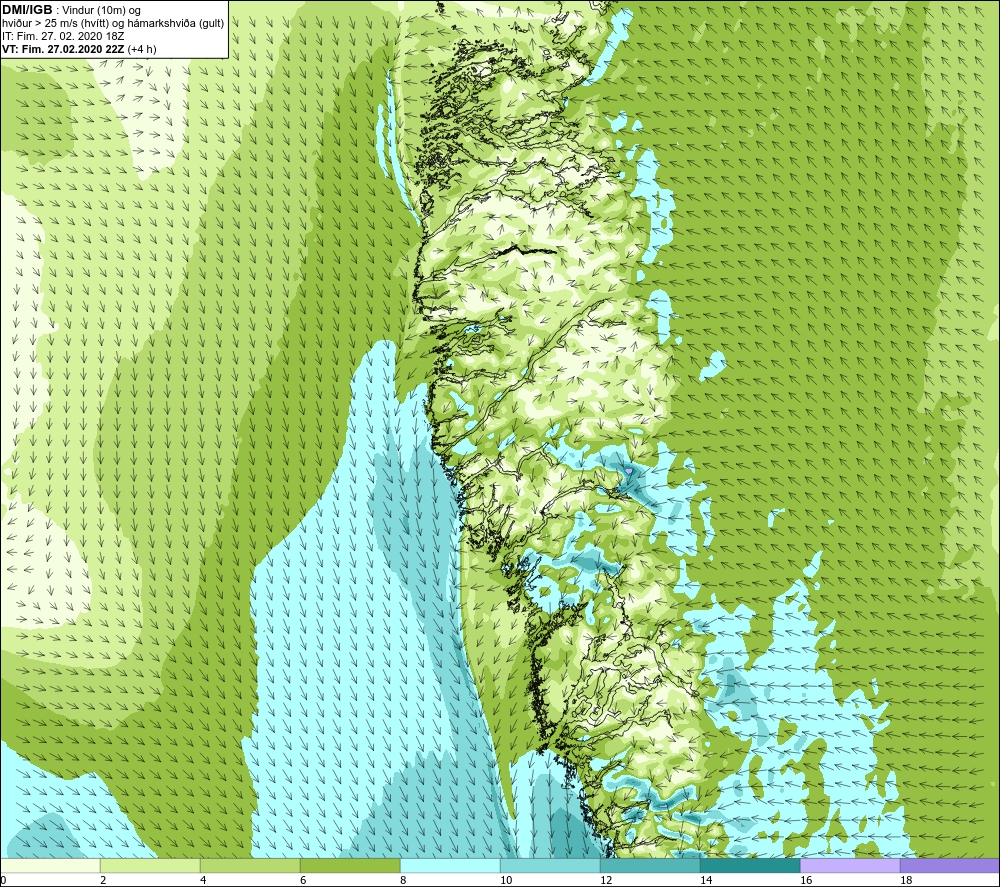Click the legend scale label 6
The width and height of the screenshot is (1000, 887).
tap(303, 881)
